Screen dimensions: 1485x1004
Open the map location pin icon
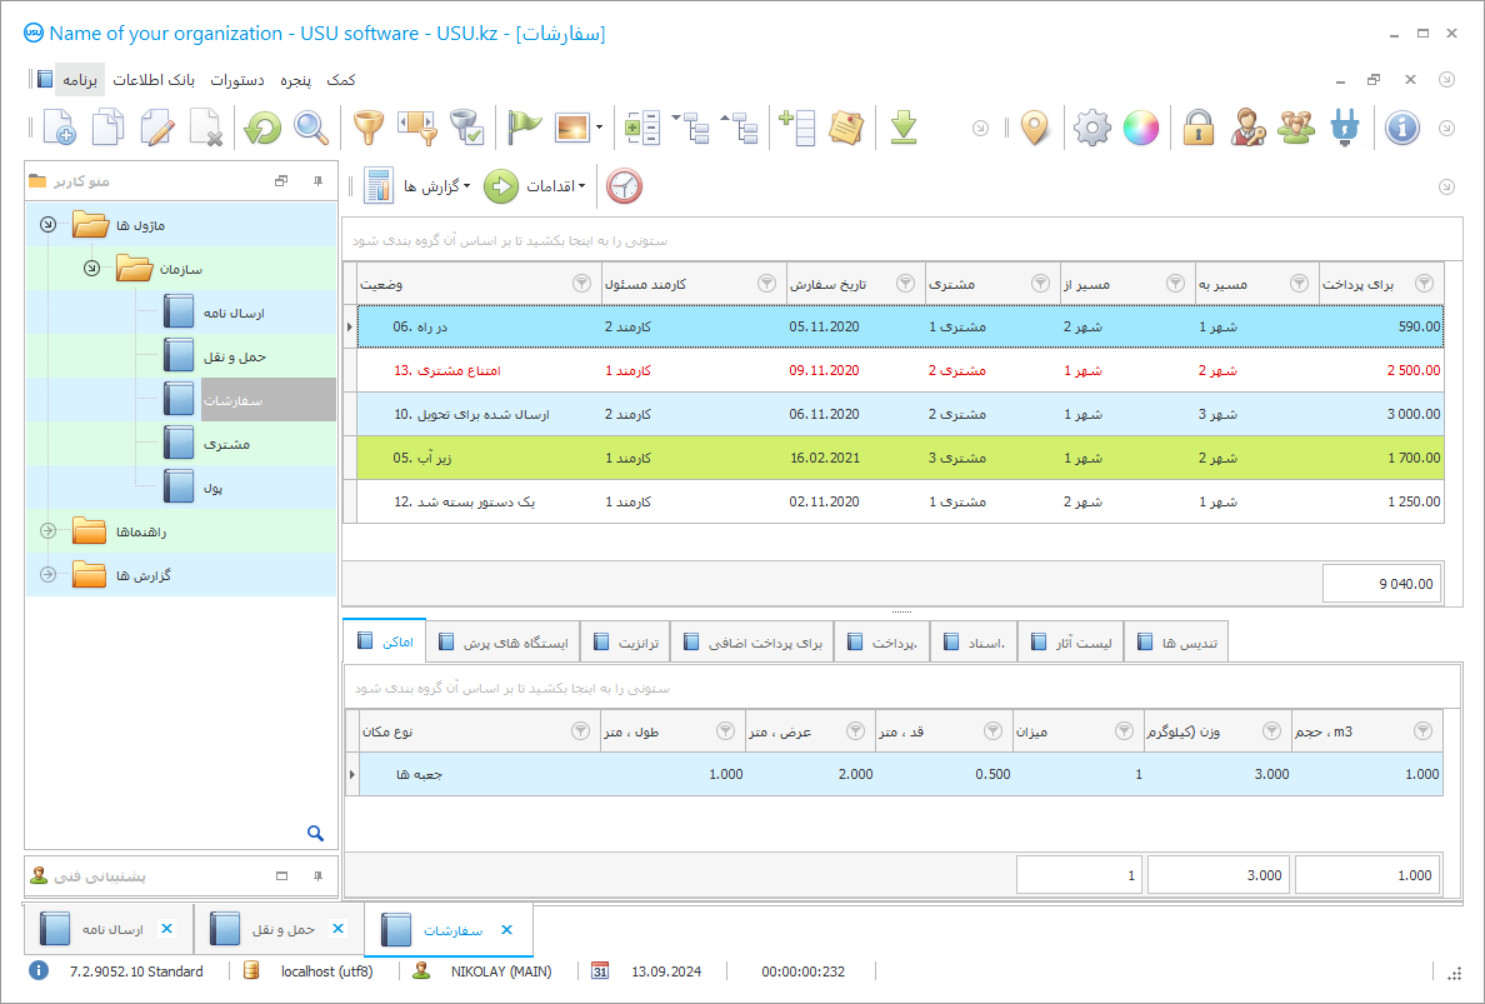(1035, 128)
